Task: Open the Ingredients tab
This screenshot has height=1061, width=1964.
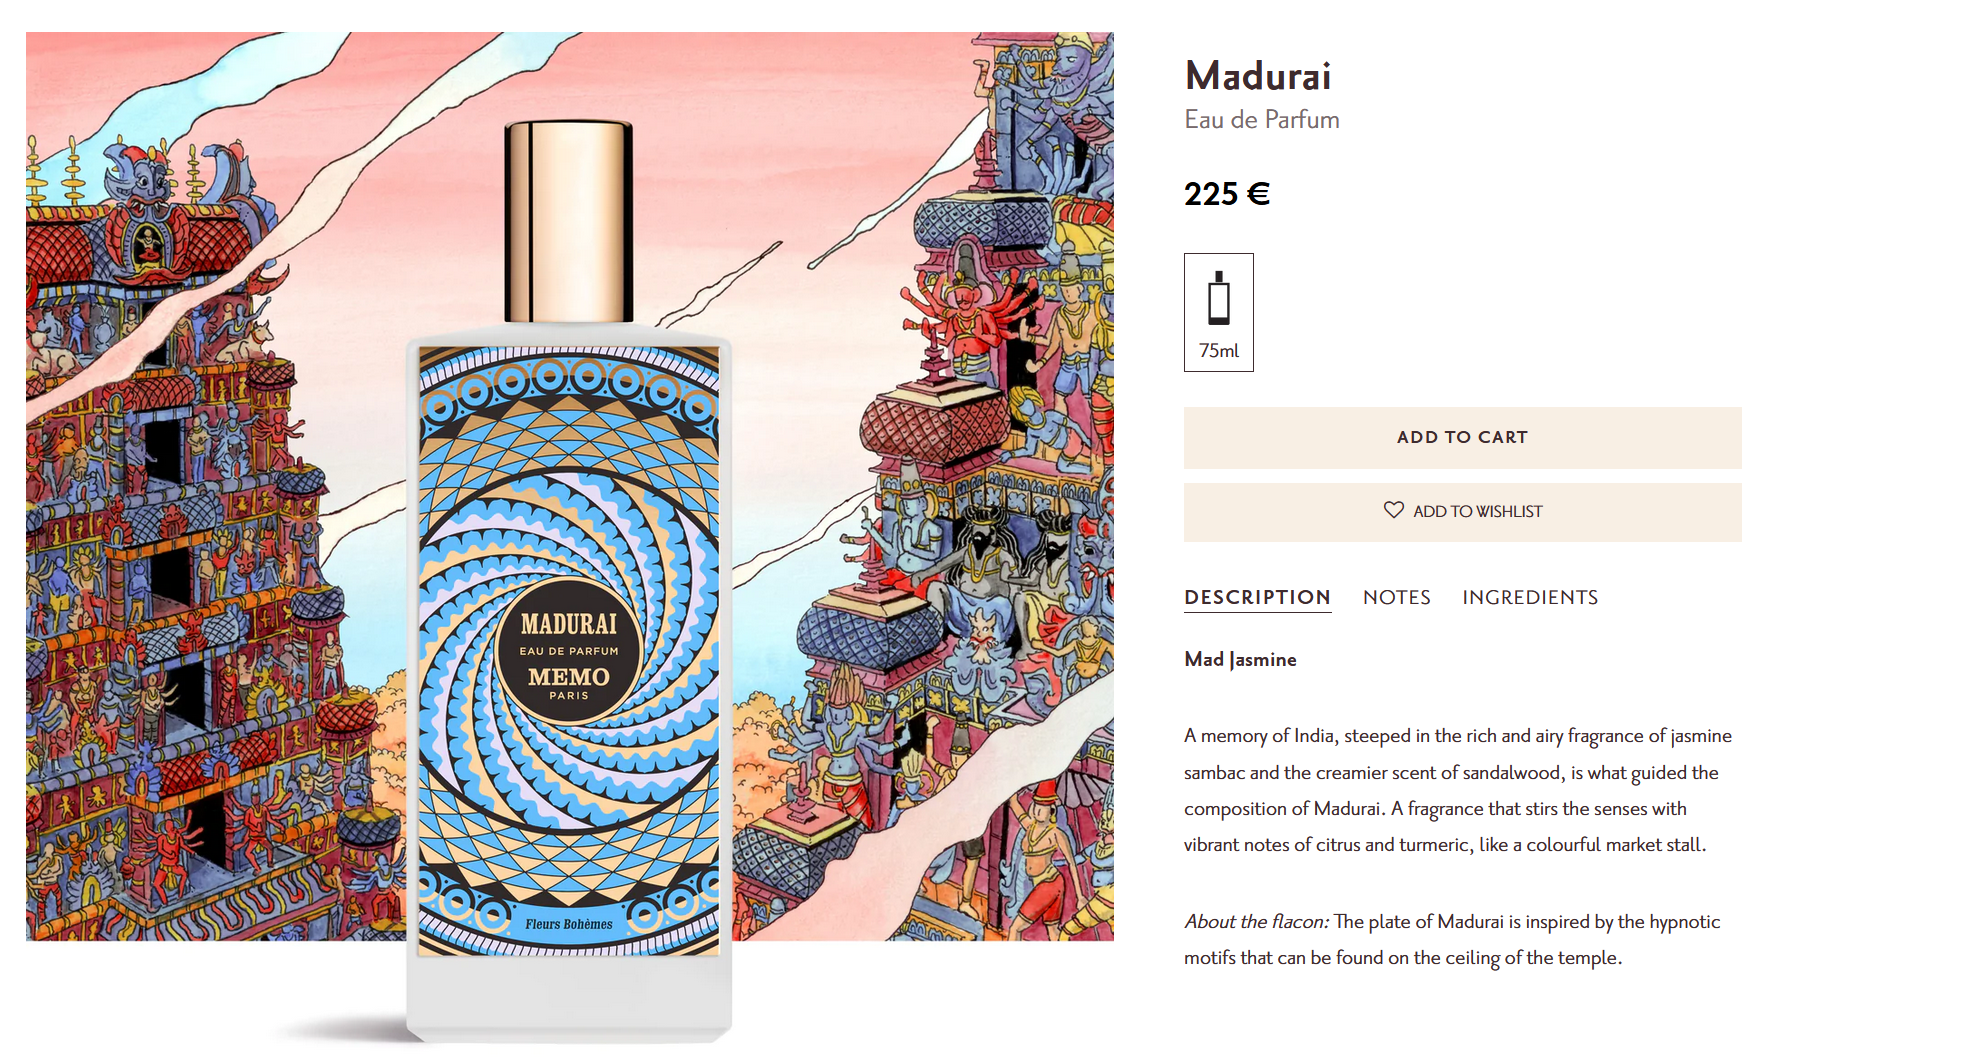Action: [1530, 597]
